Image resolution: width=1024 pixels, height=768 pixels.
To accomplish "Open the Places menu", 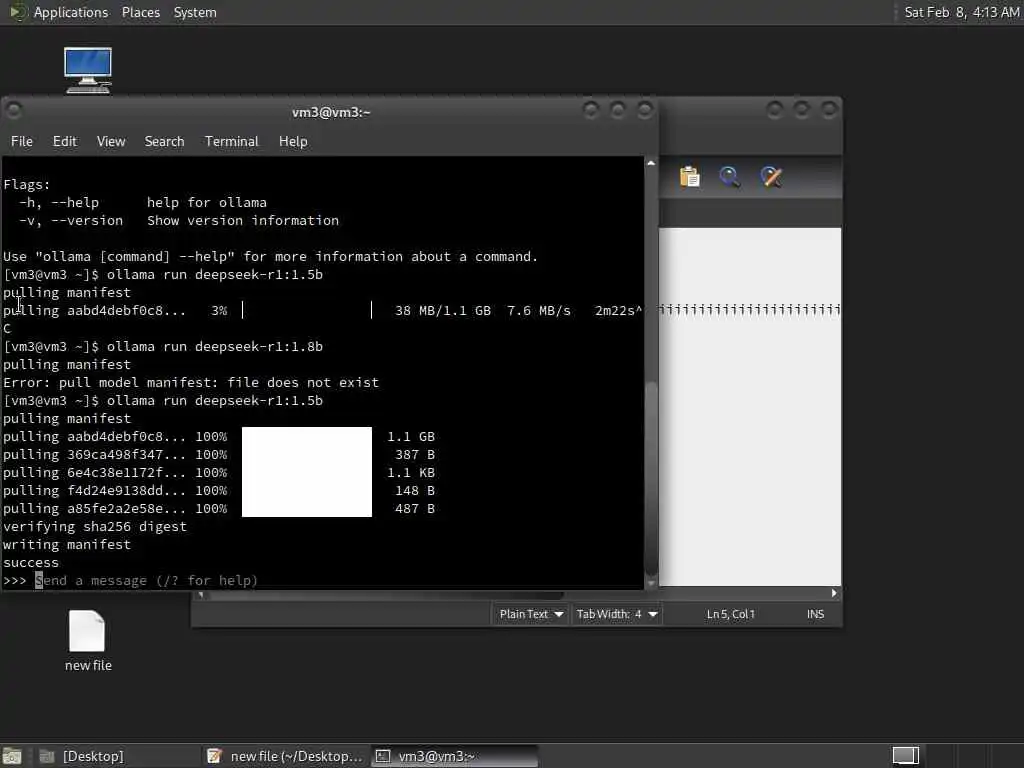I will (140, 12).
